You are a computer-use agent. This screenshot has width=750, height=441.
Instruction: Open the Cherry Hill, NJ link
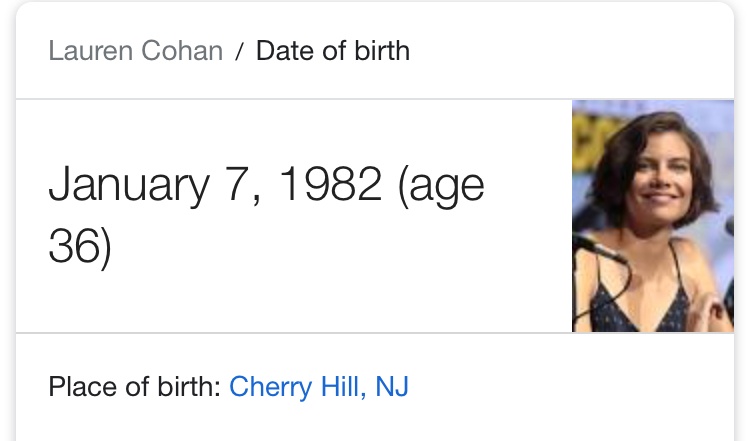click(x=319, y=386)
